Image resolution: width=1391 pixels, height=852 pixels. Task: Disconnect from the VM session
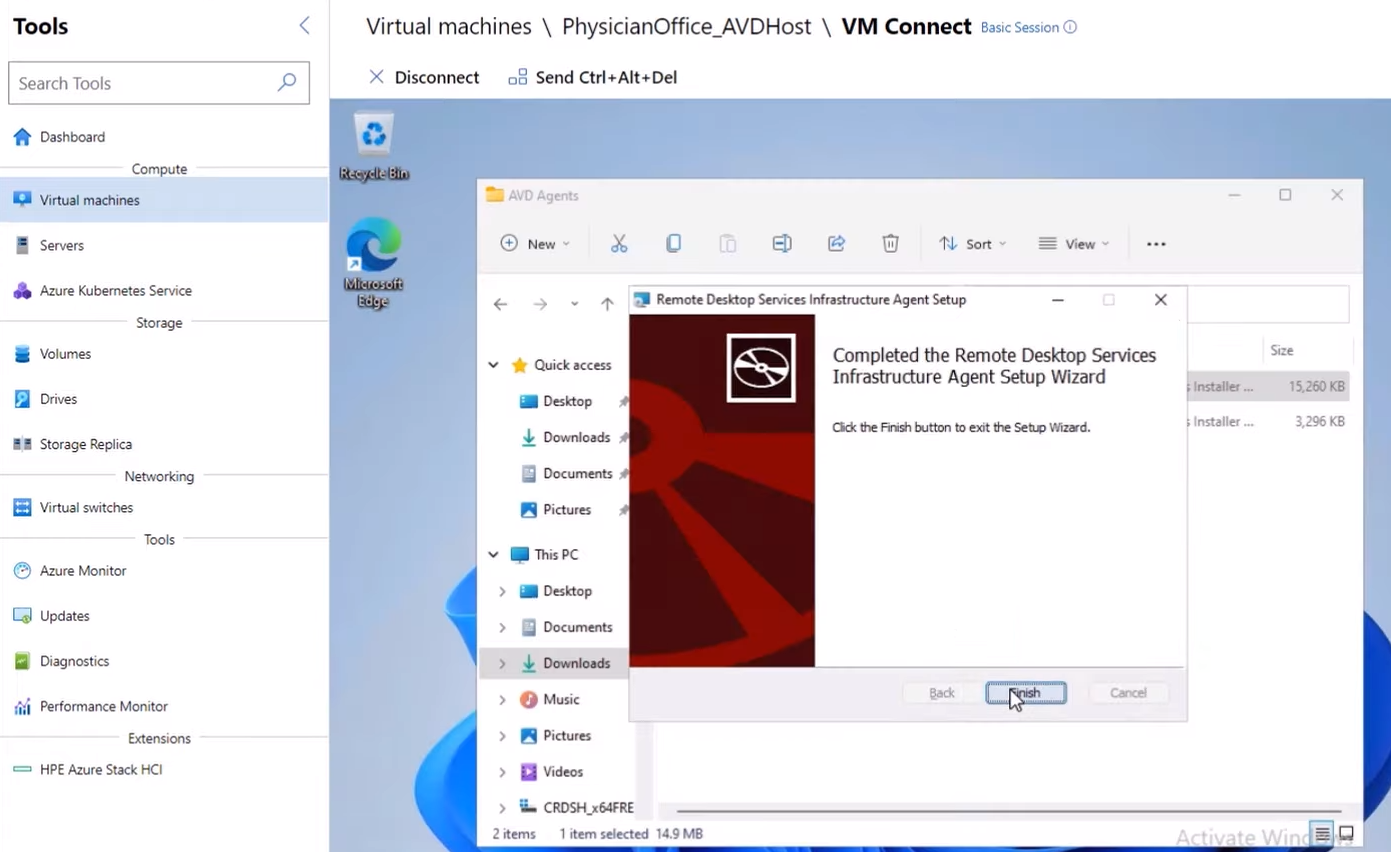point(424,77)
